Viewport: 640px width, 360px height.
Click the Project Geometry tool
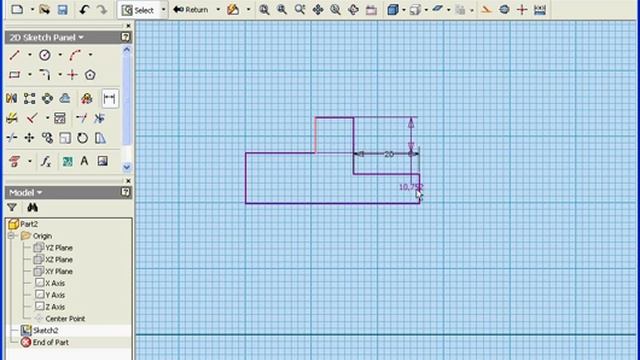click(15, 162)
